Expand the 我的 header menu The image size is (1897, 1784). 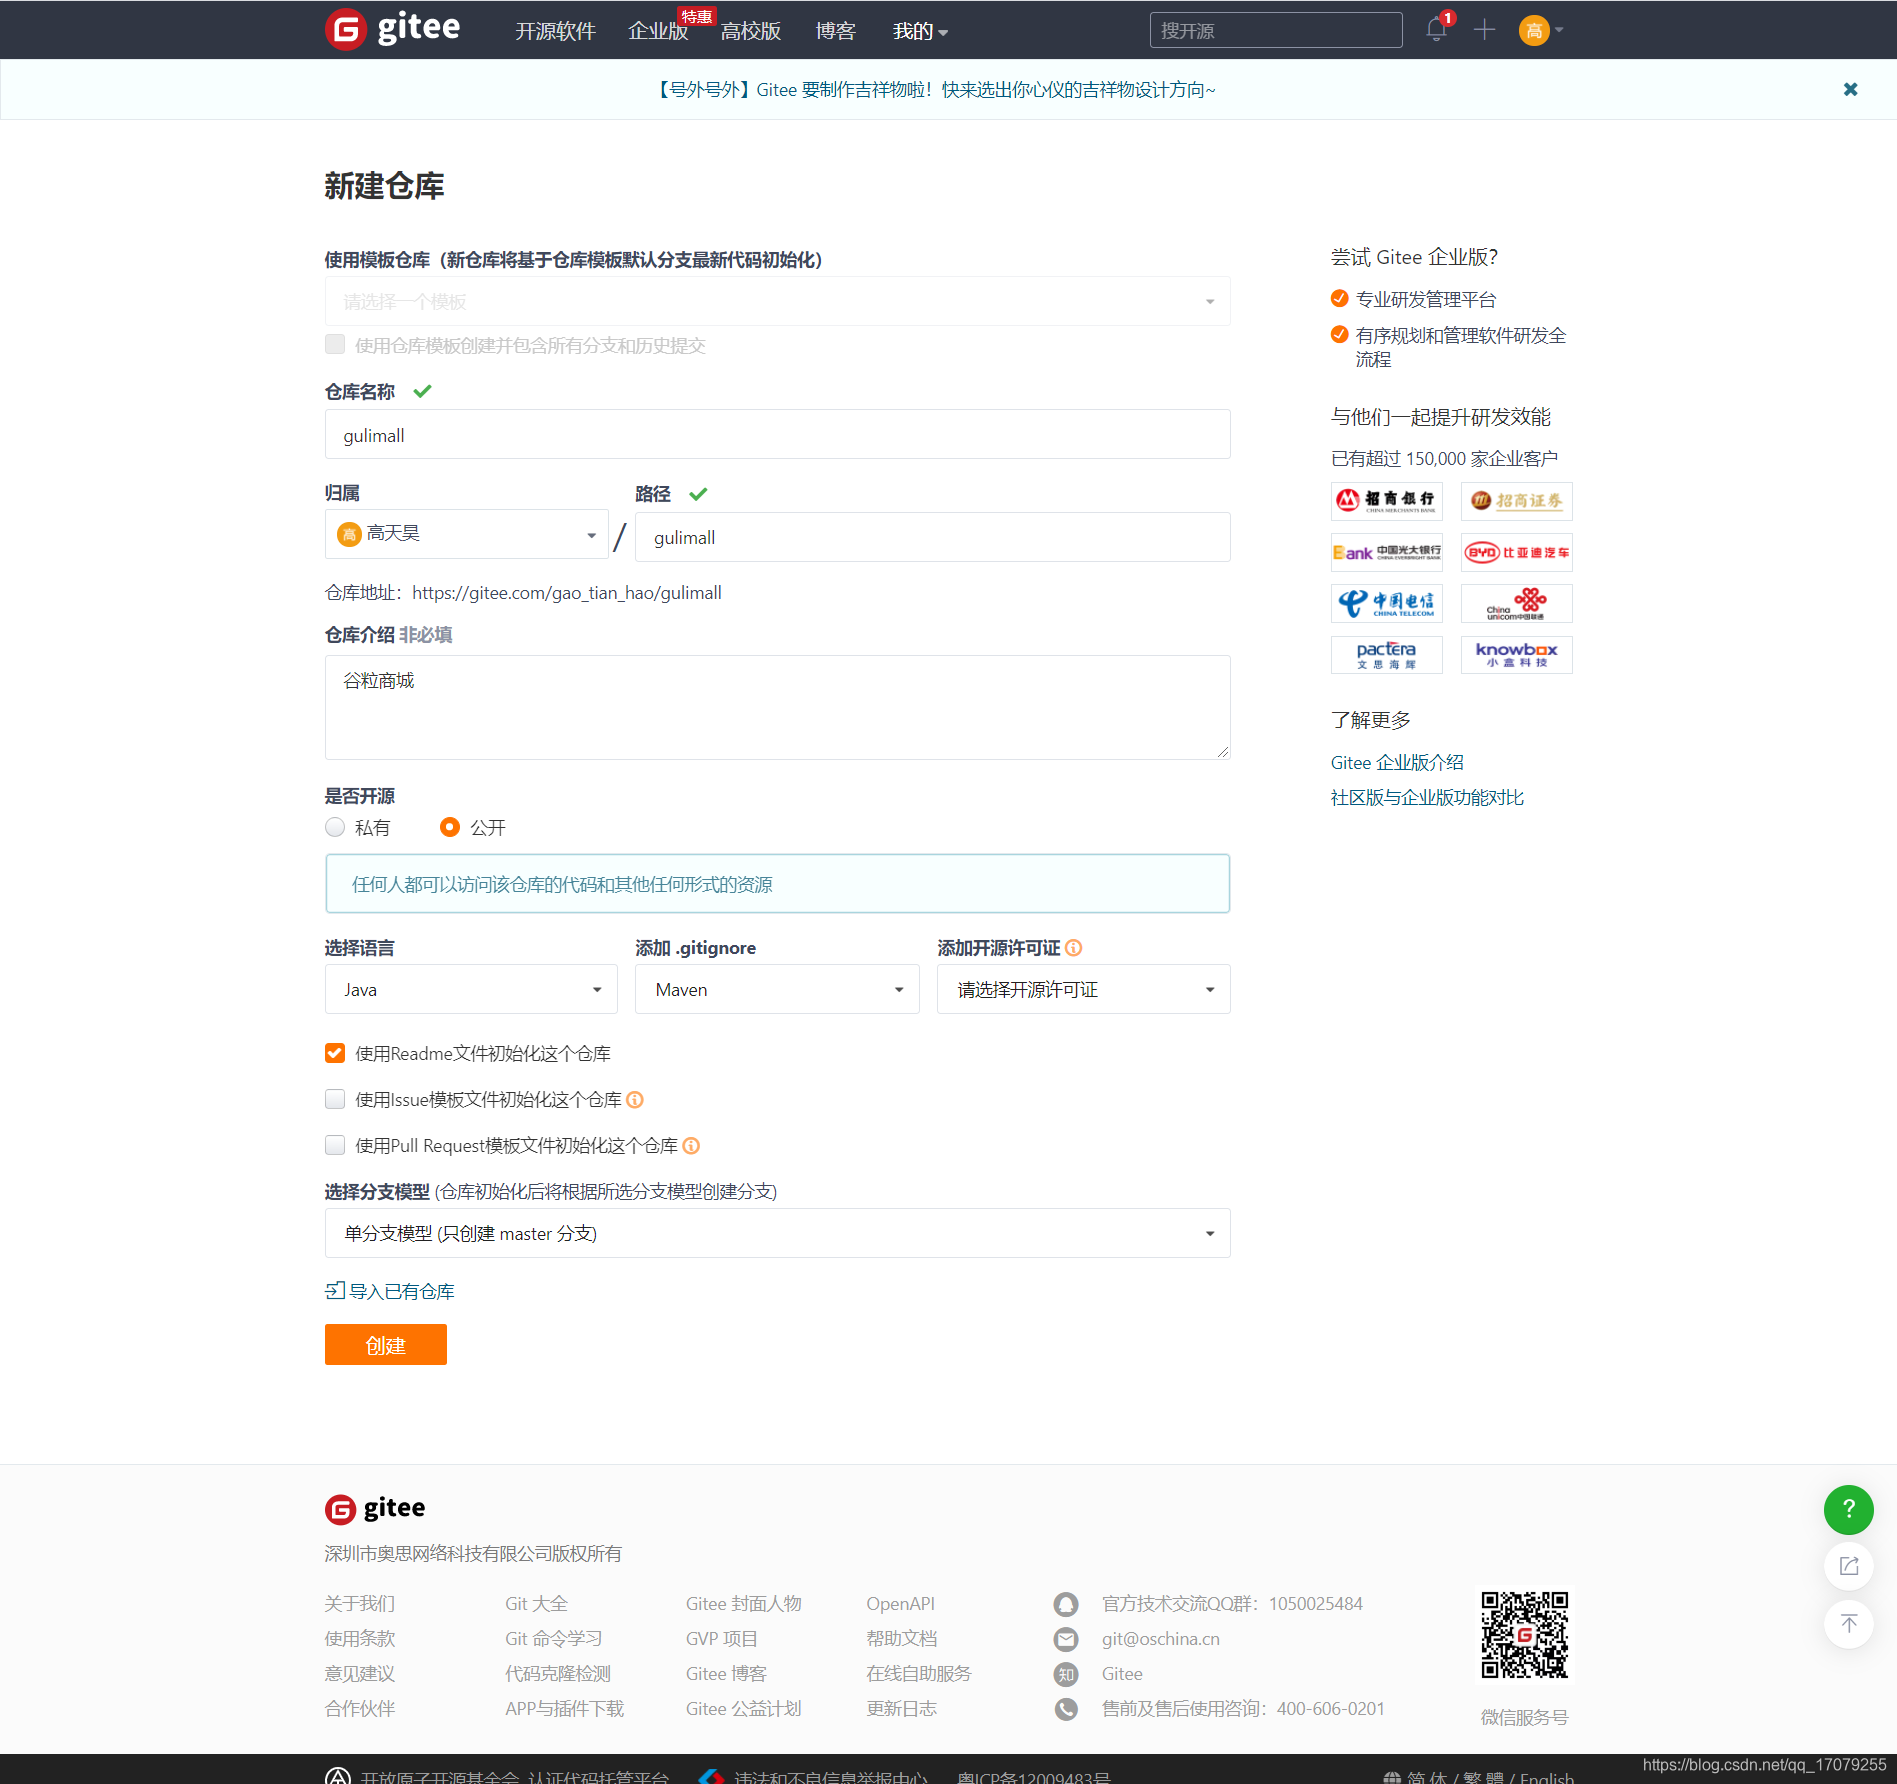[920, 31]
